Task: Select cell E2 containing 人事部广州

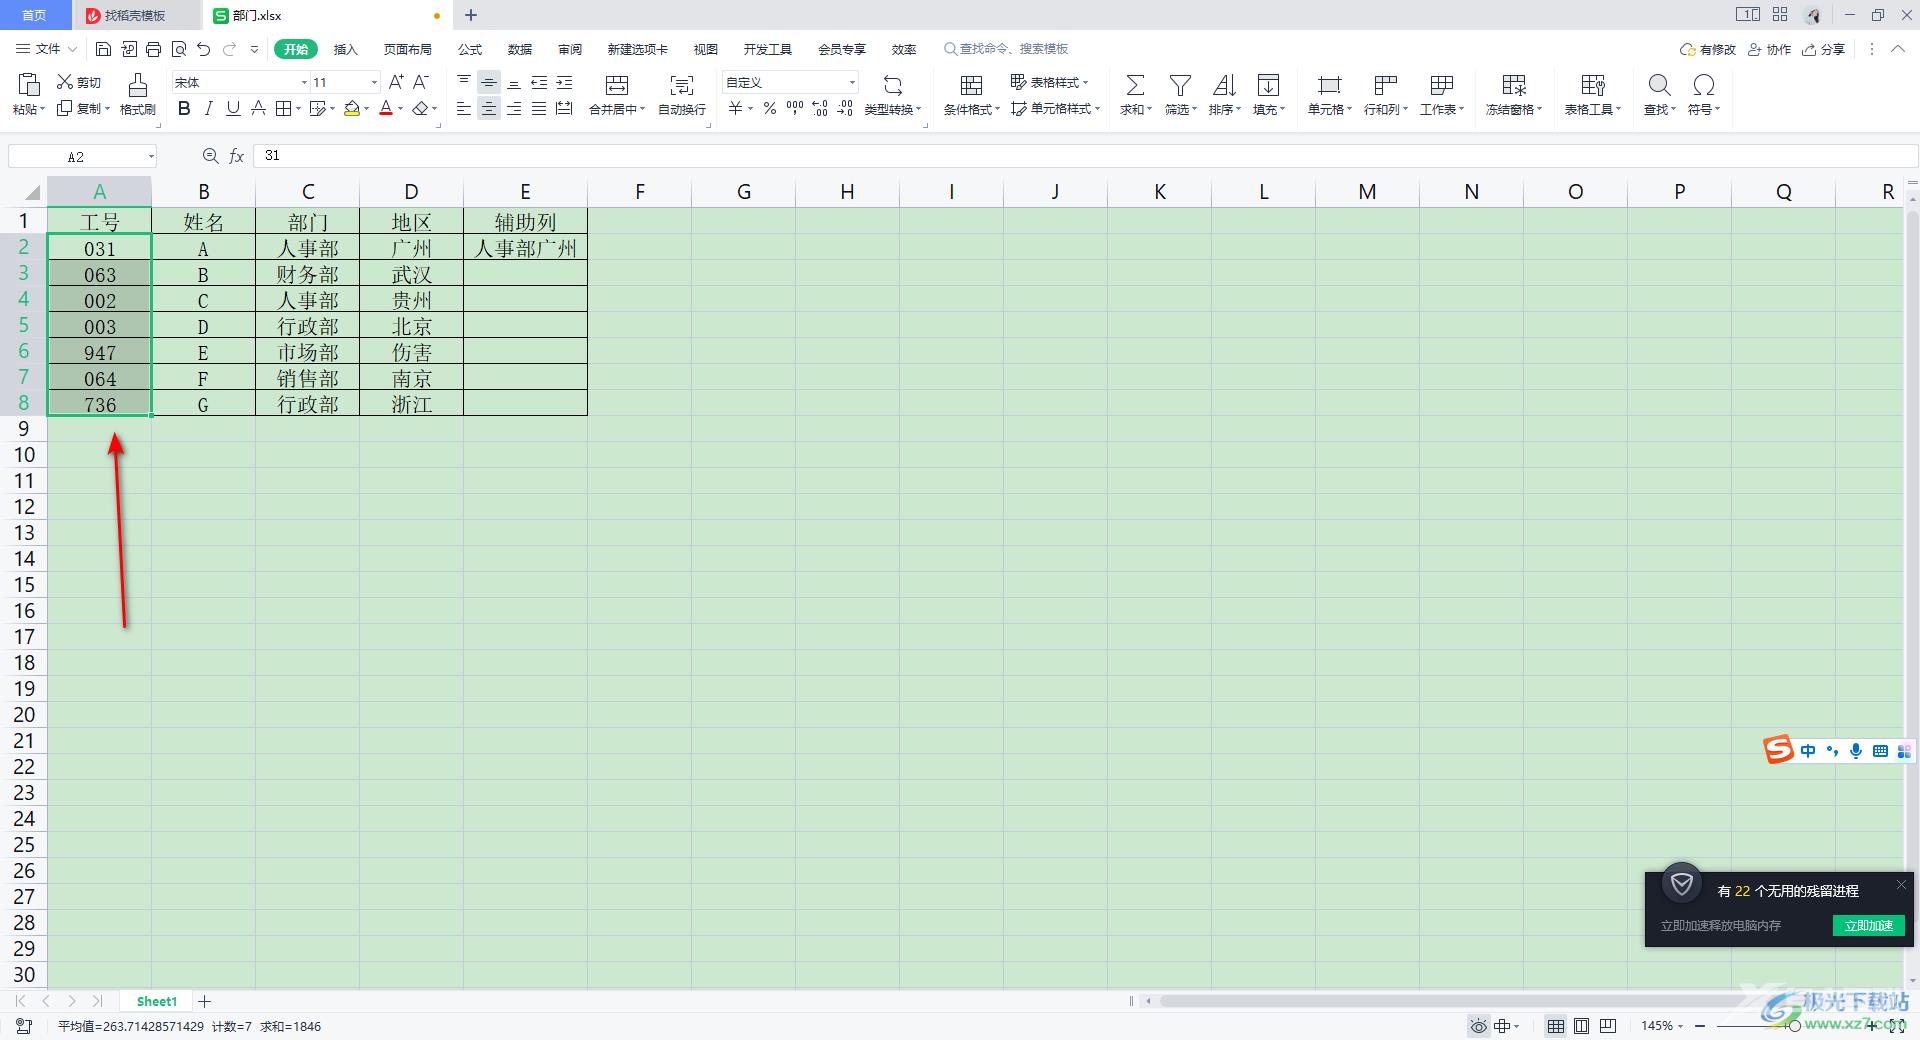Action: [525, 247]
